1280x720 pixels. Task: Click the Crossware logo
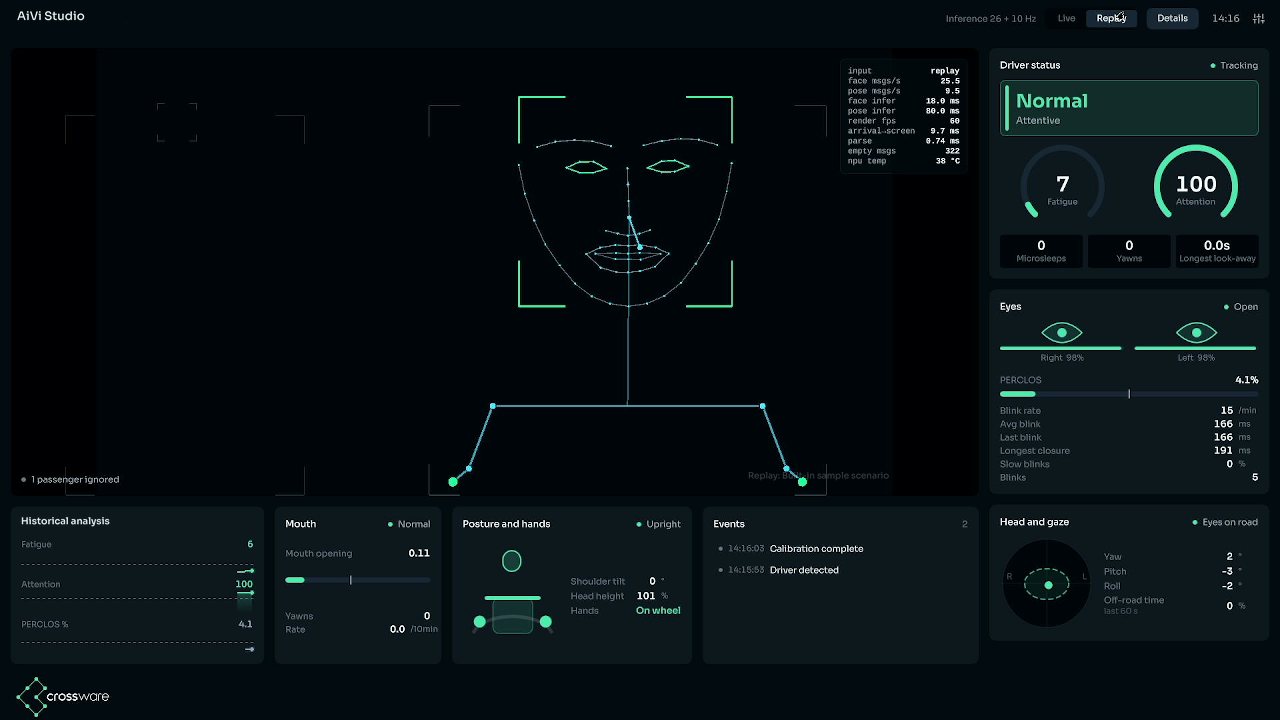[63, 696]
